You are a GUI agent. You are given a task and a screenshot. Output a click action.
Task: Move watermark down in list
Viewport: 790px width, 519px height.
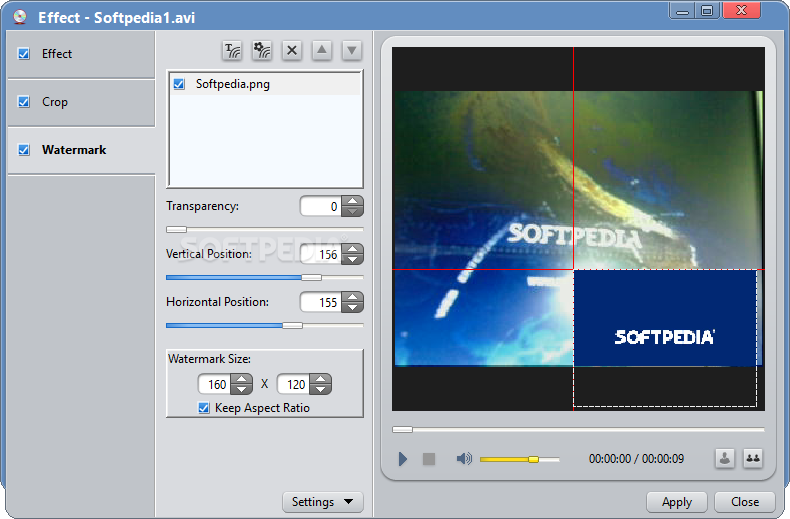click(x=352, y=50)
